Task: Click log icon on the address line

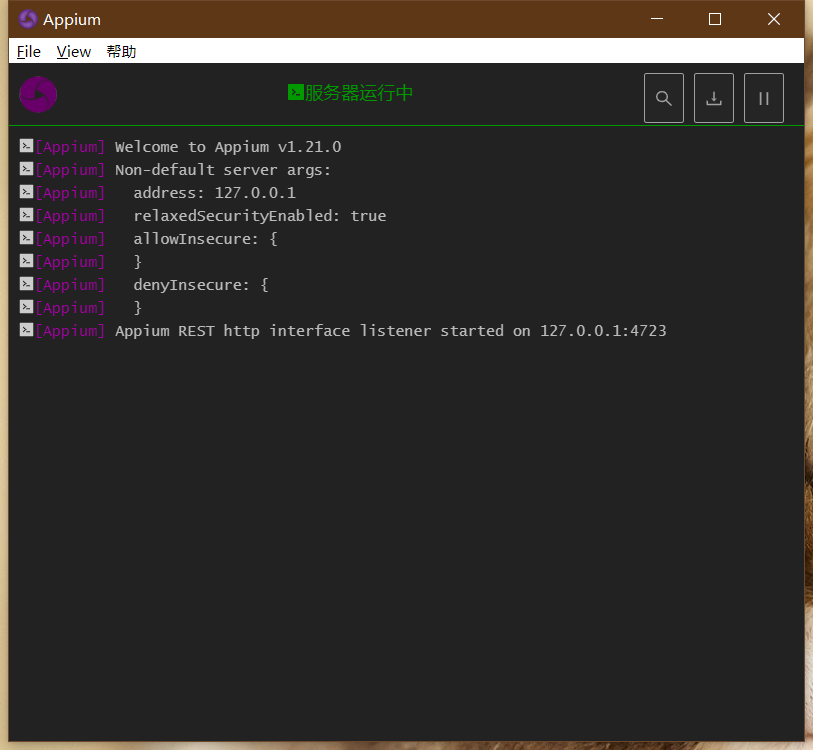Action: point(26,192)
